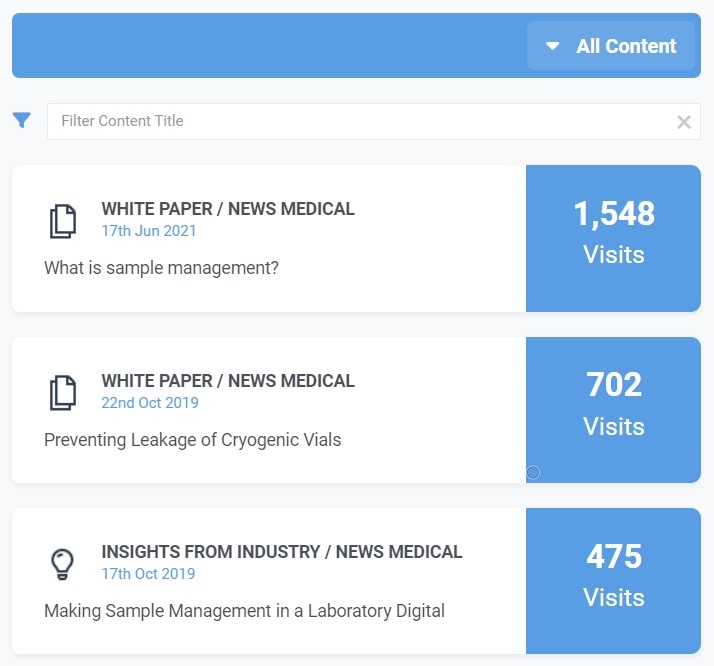This screenshot has height=666, width=714.
Task: Click the blue funnel filter icon
Action: click(22, 120)
